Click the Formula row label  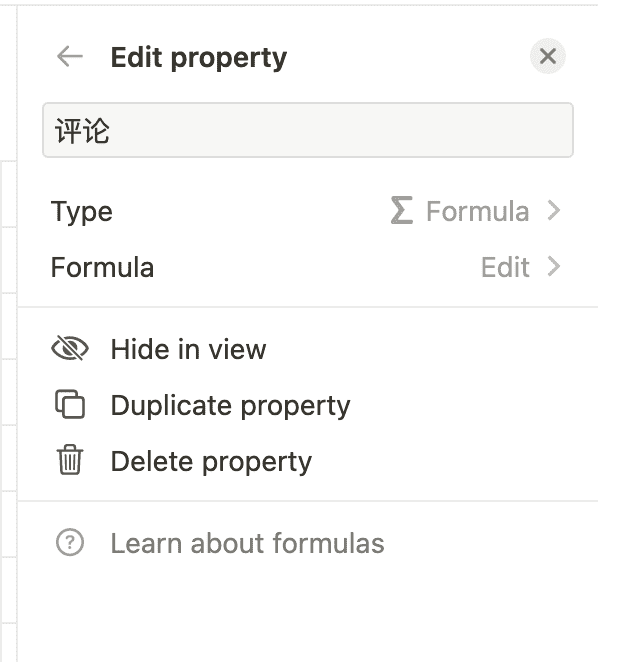pos(102,267)
